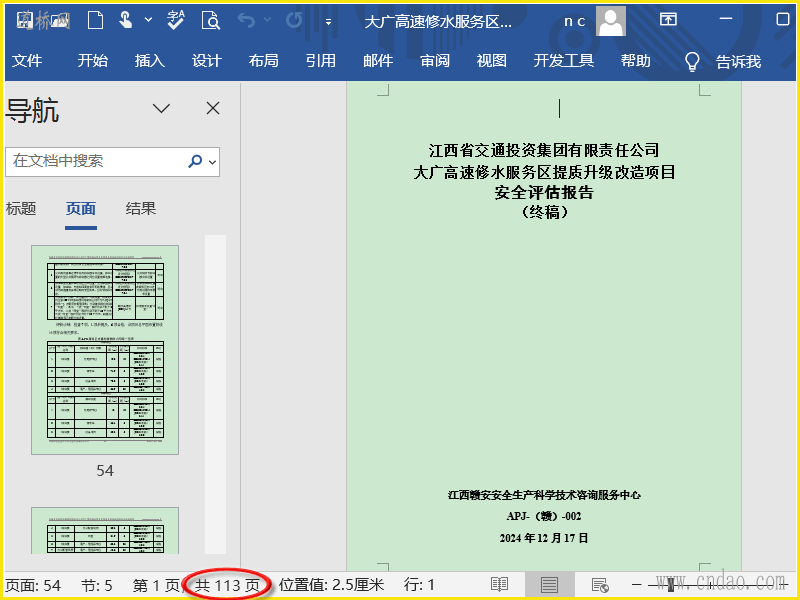Toggle touch/mouse mode icon
Image resolution: width=800 pixels, height=600 pixels.
[x=125, y=20]
